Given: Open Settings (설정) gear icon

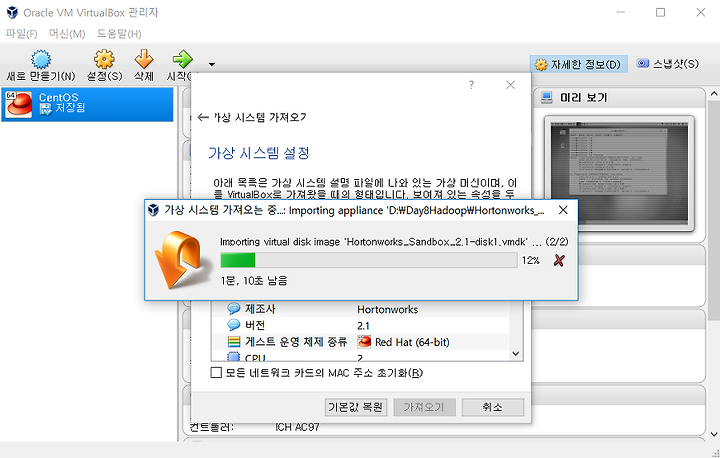Looking at the screenshot, I should 104,59.
